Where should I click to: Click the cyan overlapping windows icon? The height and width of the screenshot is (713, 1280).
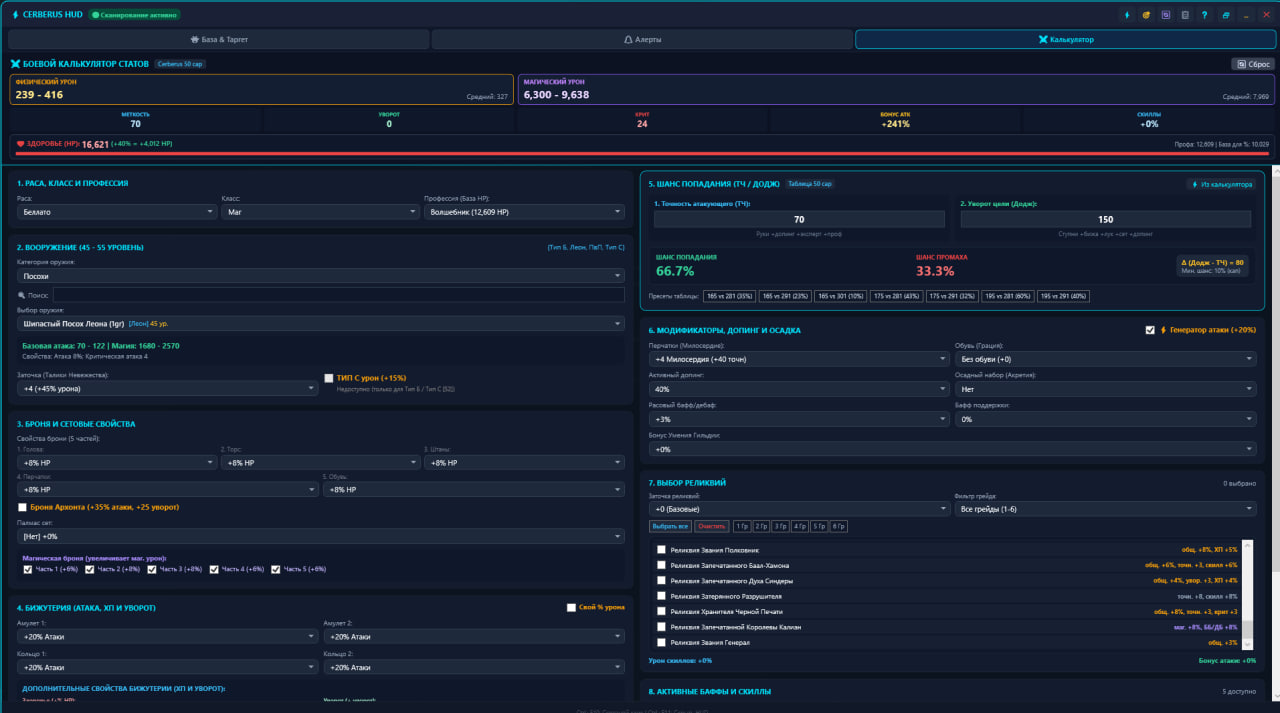pos(1225,15)
